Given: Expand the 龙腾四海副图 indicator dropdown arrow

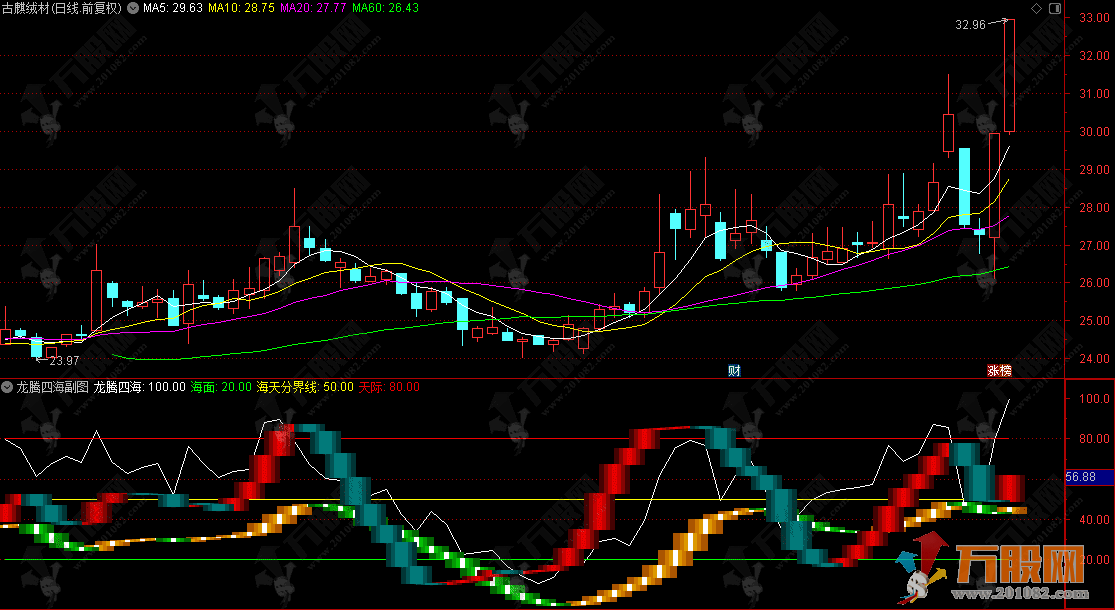Looking at the screenshot, I should click(7, 386).
